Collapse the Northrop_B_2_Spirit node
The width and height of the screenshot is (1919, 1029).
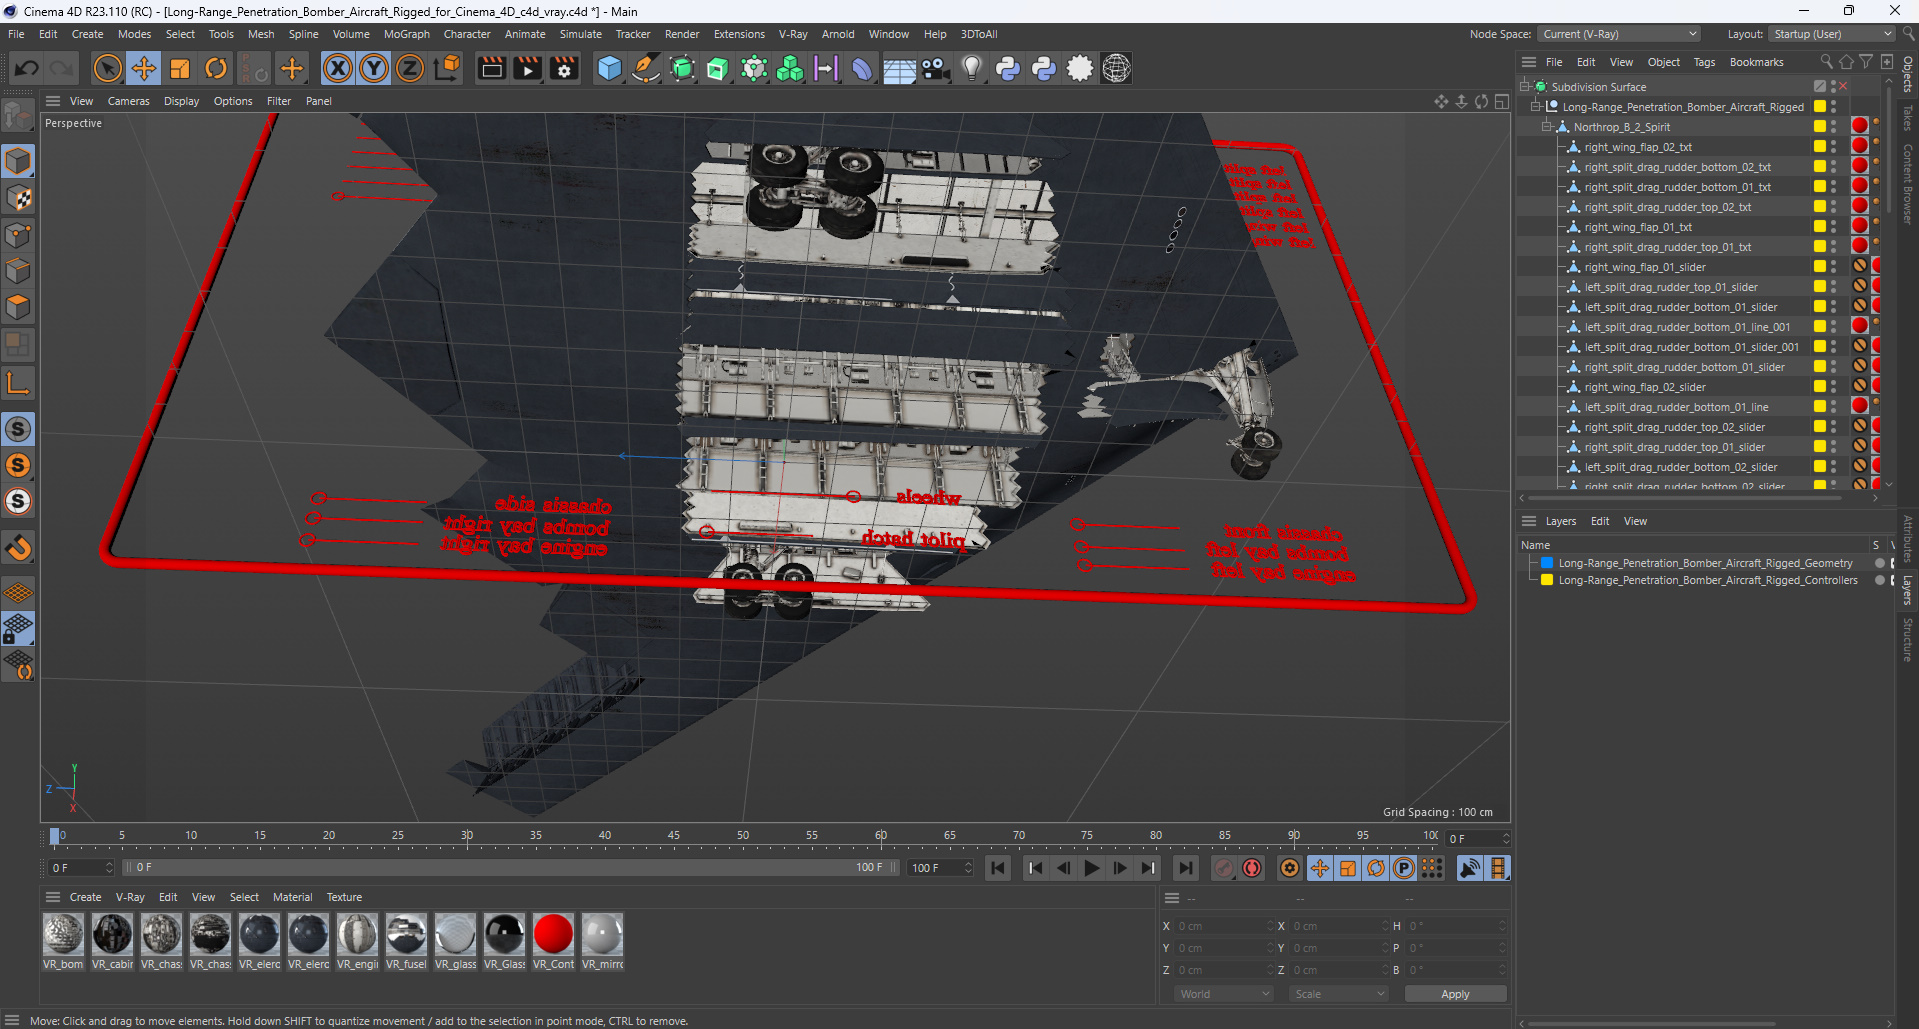[1547, 127]
